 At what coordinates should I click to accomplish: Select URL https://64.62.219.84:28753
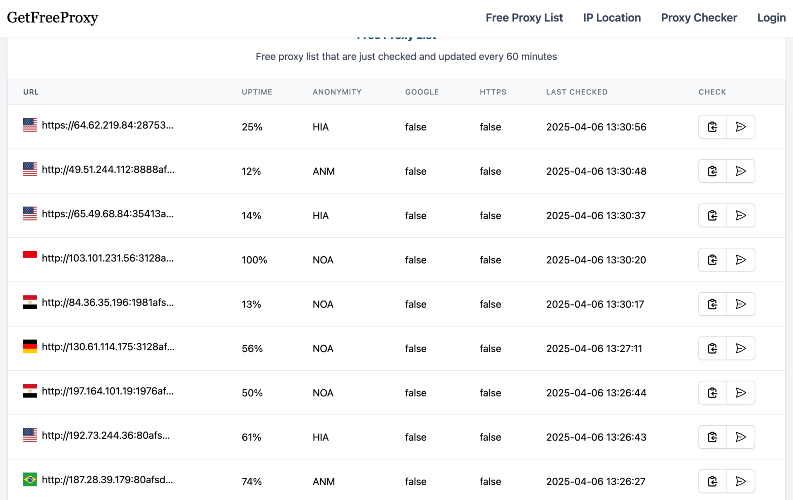pyautogui.click(x=108, y=125)
